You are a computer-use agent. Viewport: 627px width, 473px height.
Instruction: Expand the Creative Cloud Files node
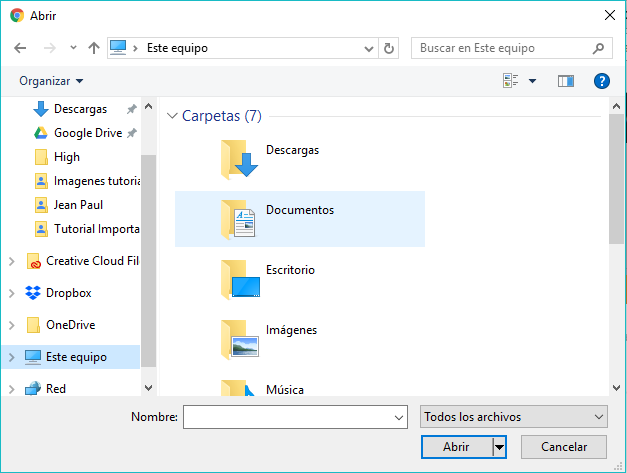click(x=12, y=261)
